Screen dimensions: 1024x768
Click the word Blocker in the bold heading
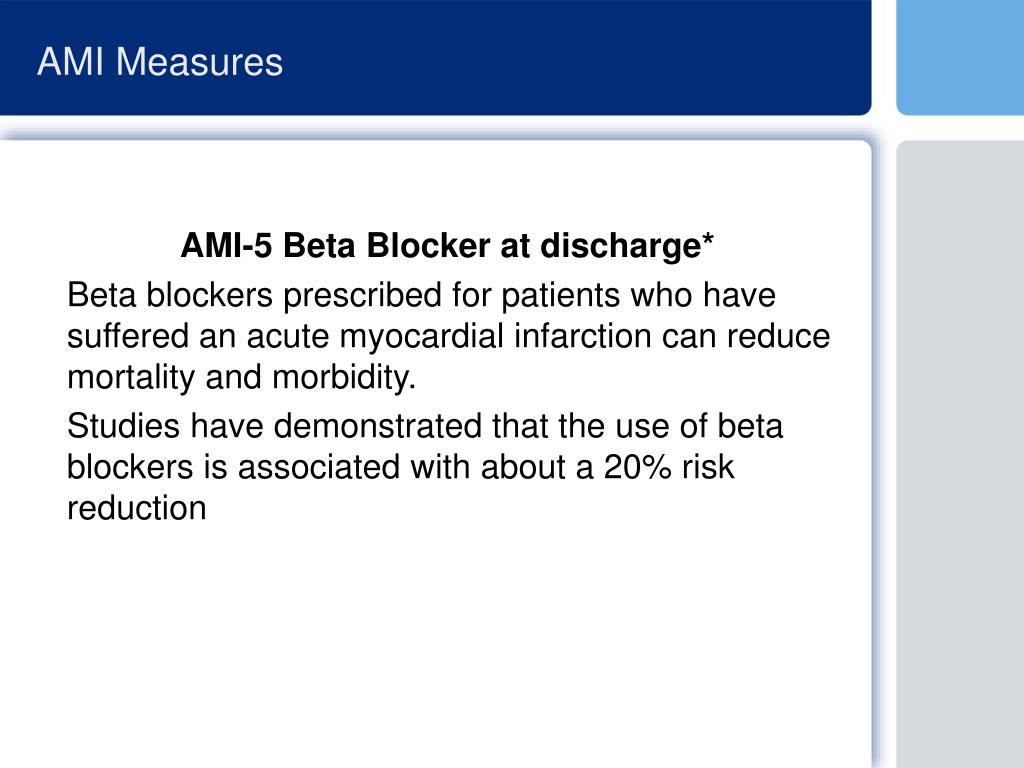coord(428,246)
